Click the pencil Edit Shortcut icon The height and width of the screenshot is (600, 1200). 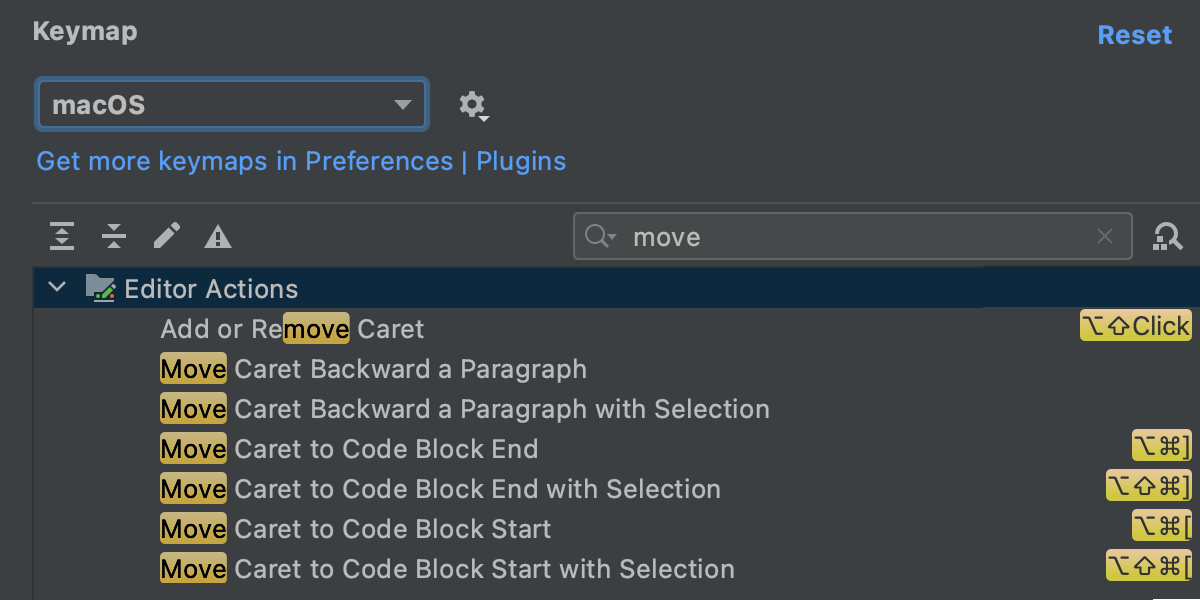click(x=166, y=236)
